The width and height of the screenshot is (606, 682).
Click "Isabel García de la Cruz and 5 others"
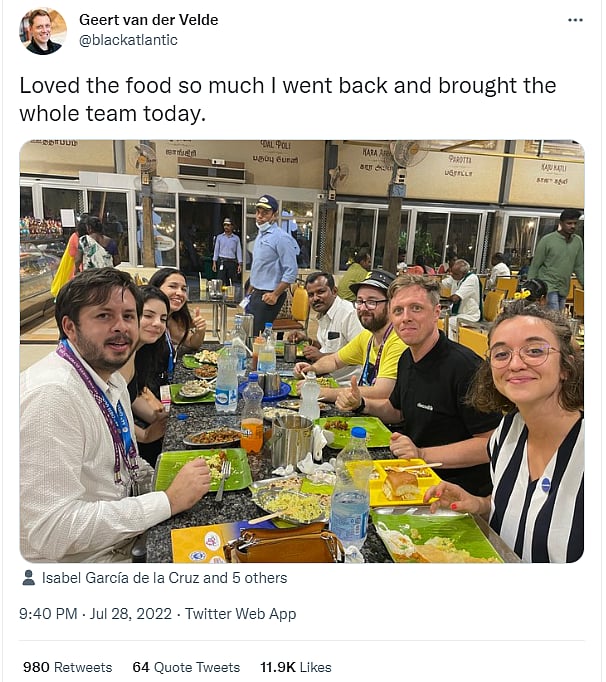point(164,578)
